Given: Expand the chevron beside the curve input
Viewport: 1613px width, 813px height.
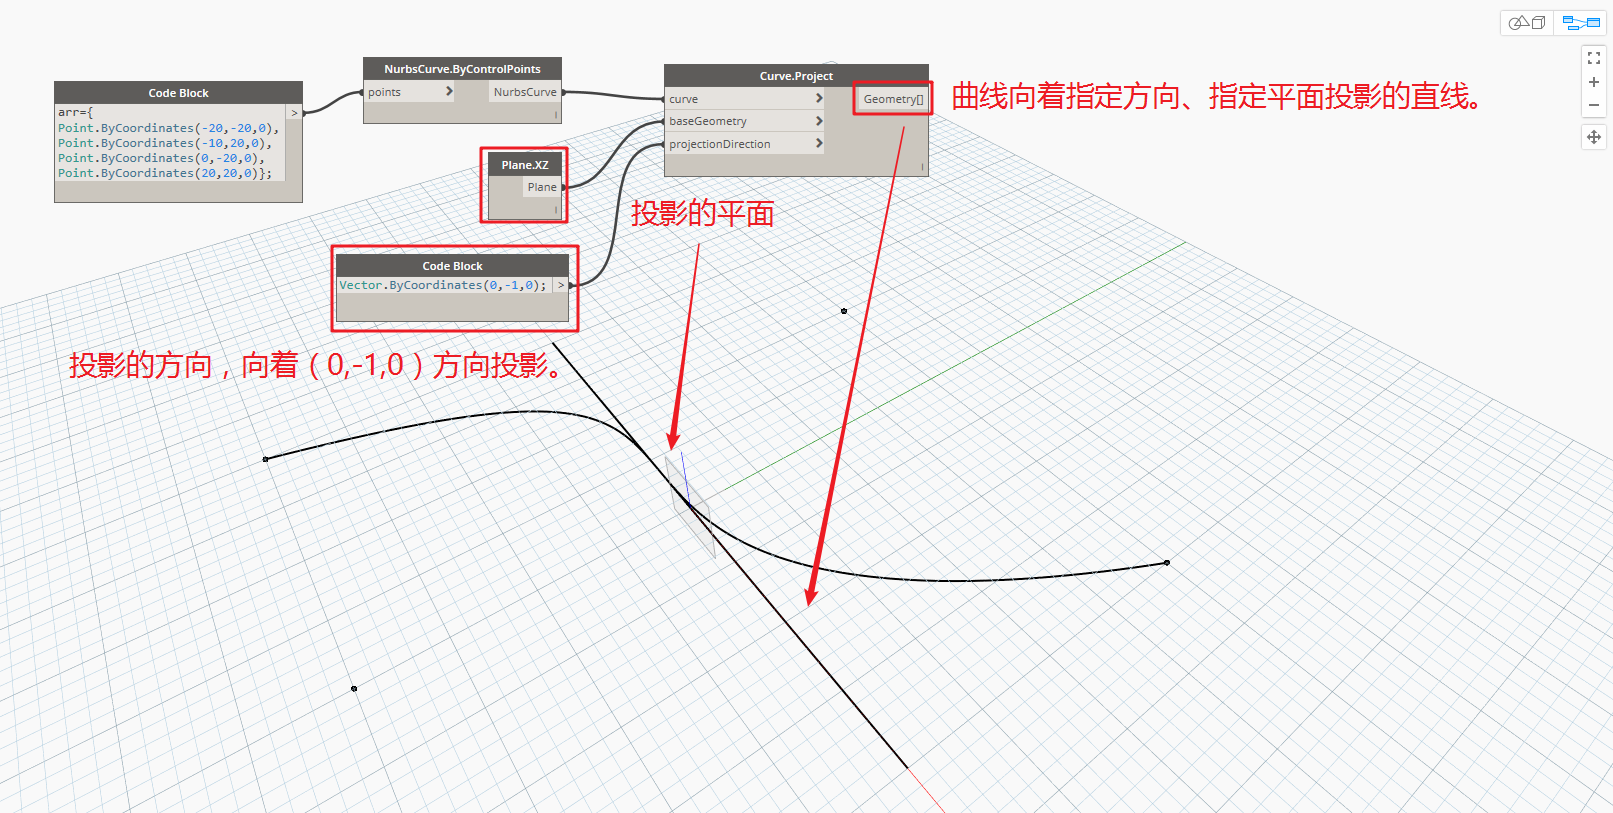Looking at the screenshot, I should click(x=819, y=98).
